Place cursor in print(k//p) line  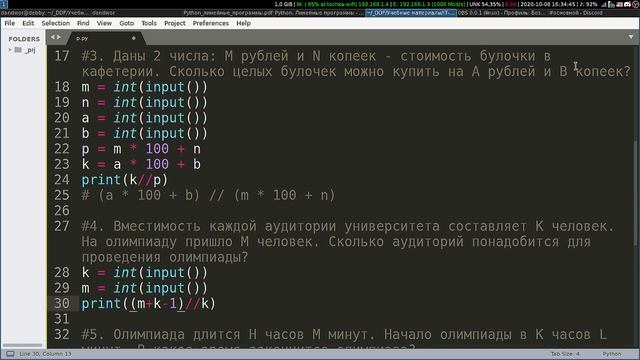124,180
